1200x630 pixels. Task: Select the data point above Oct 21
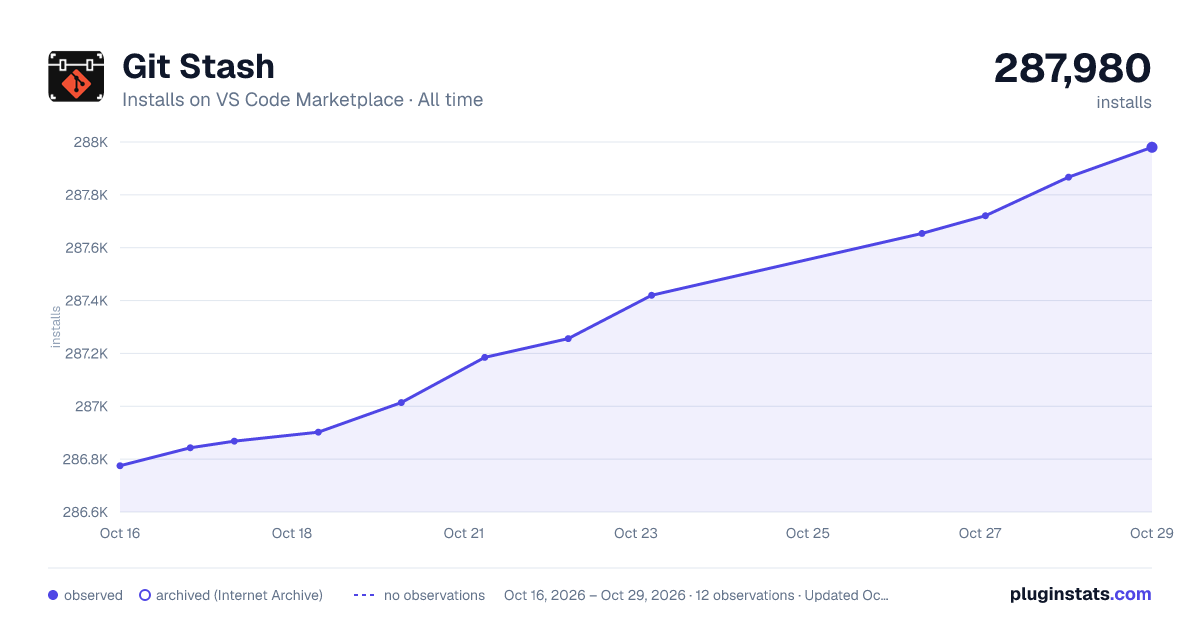coord(484,357)
